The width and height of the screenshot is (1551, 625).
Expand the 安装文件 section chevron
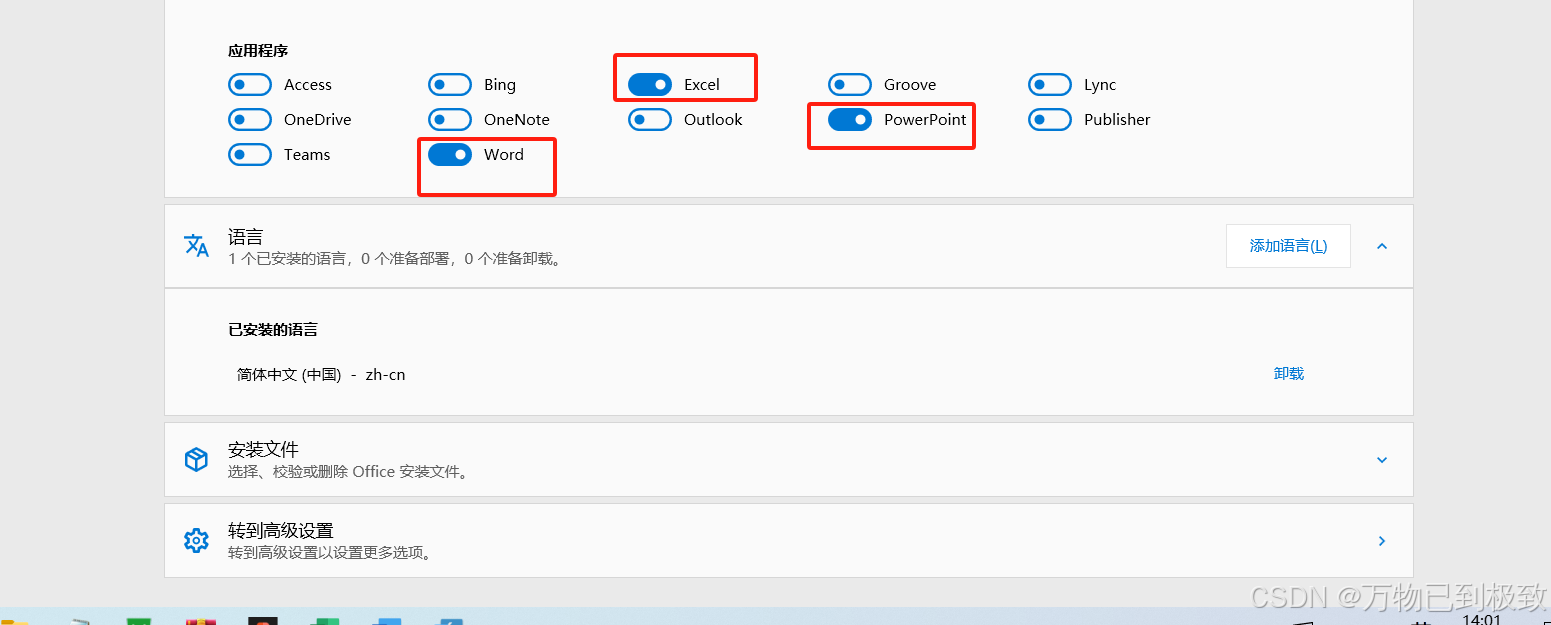click(1382, 460)
